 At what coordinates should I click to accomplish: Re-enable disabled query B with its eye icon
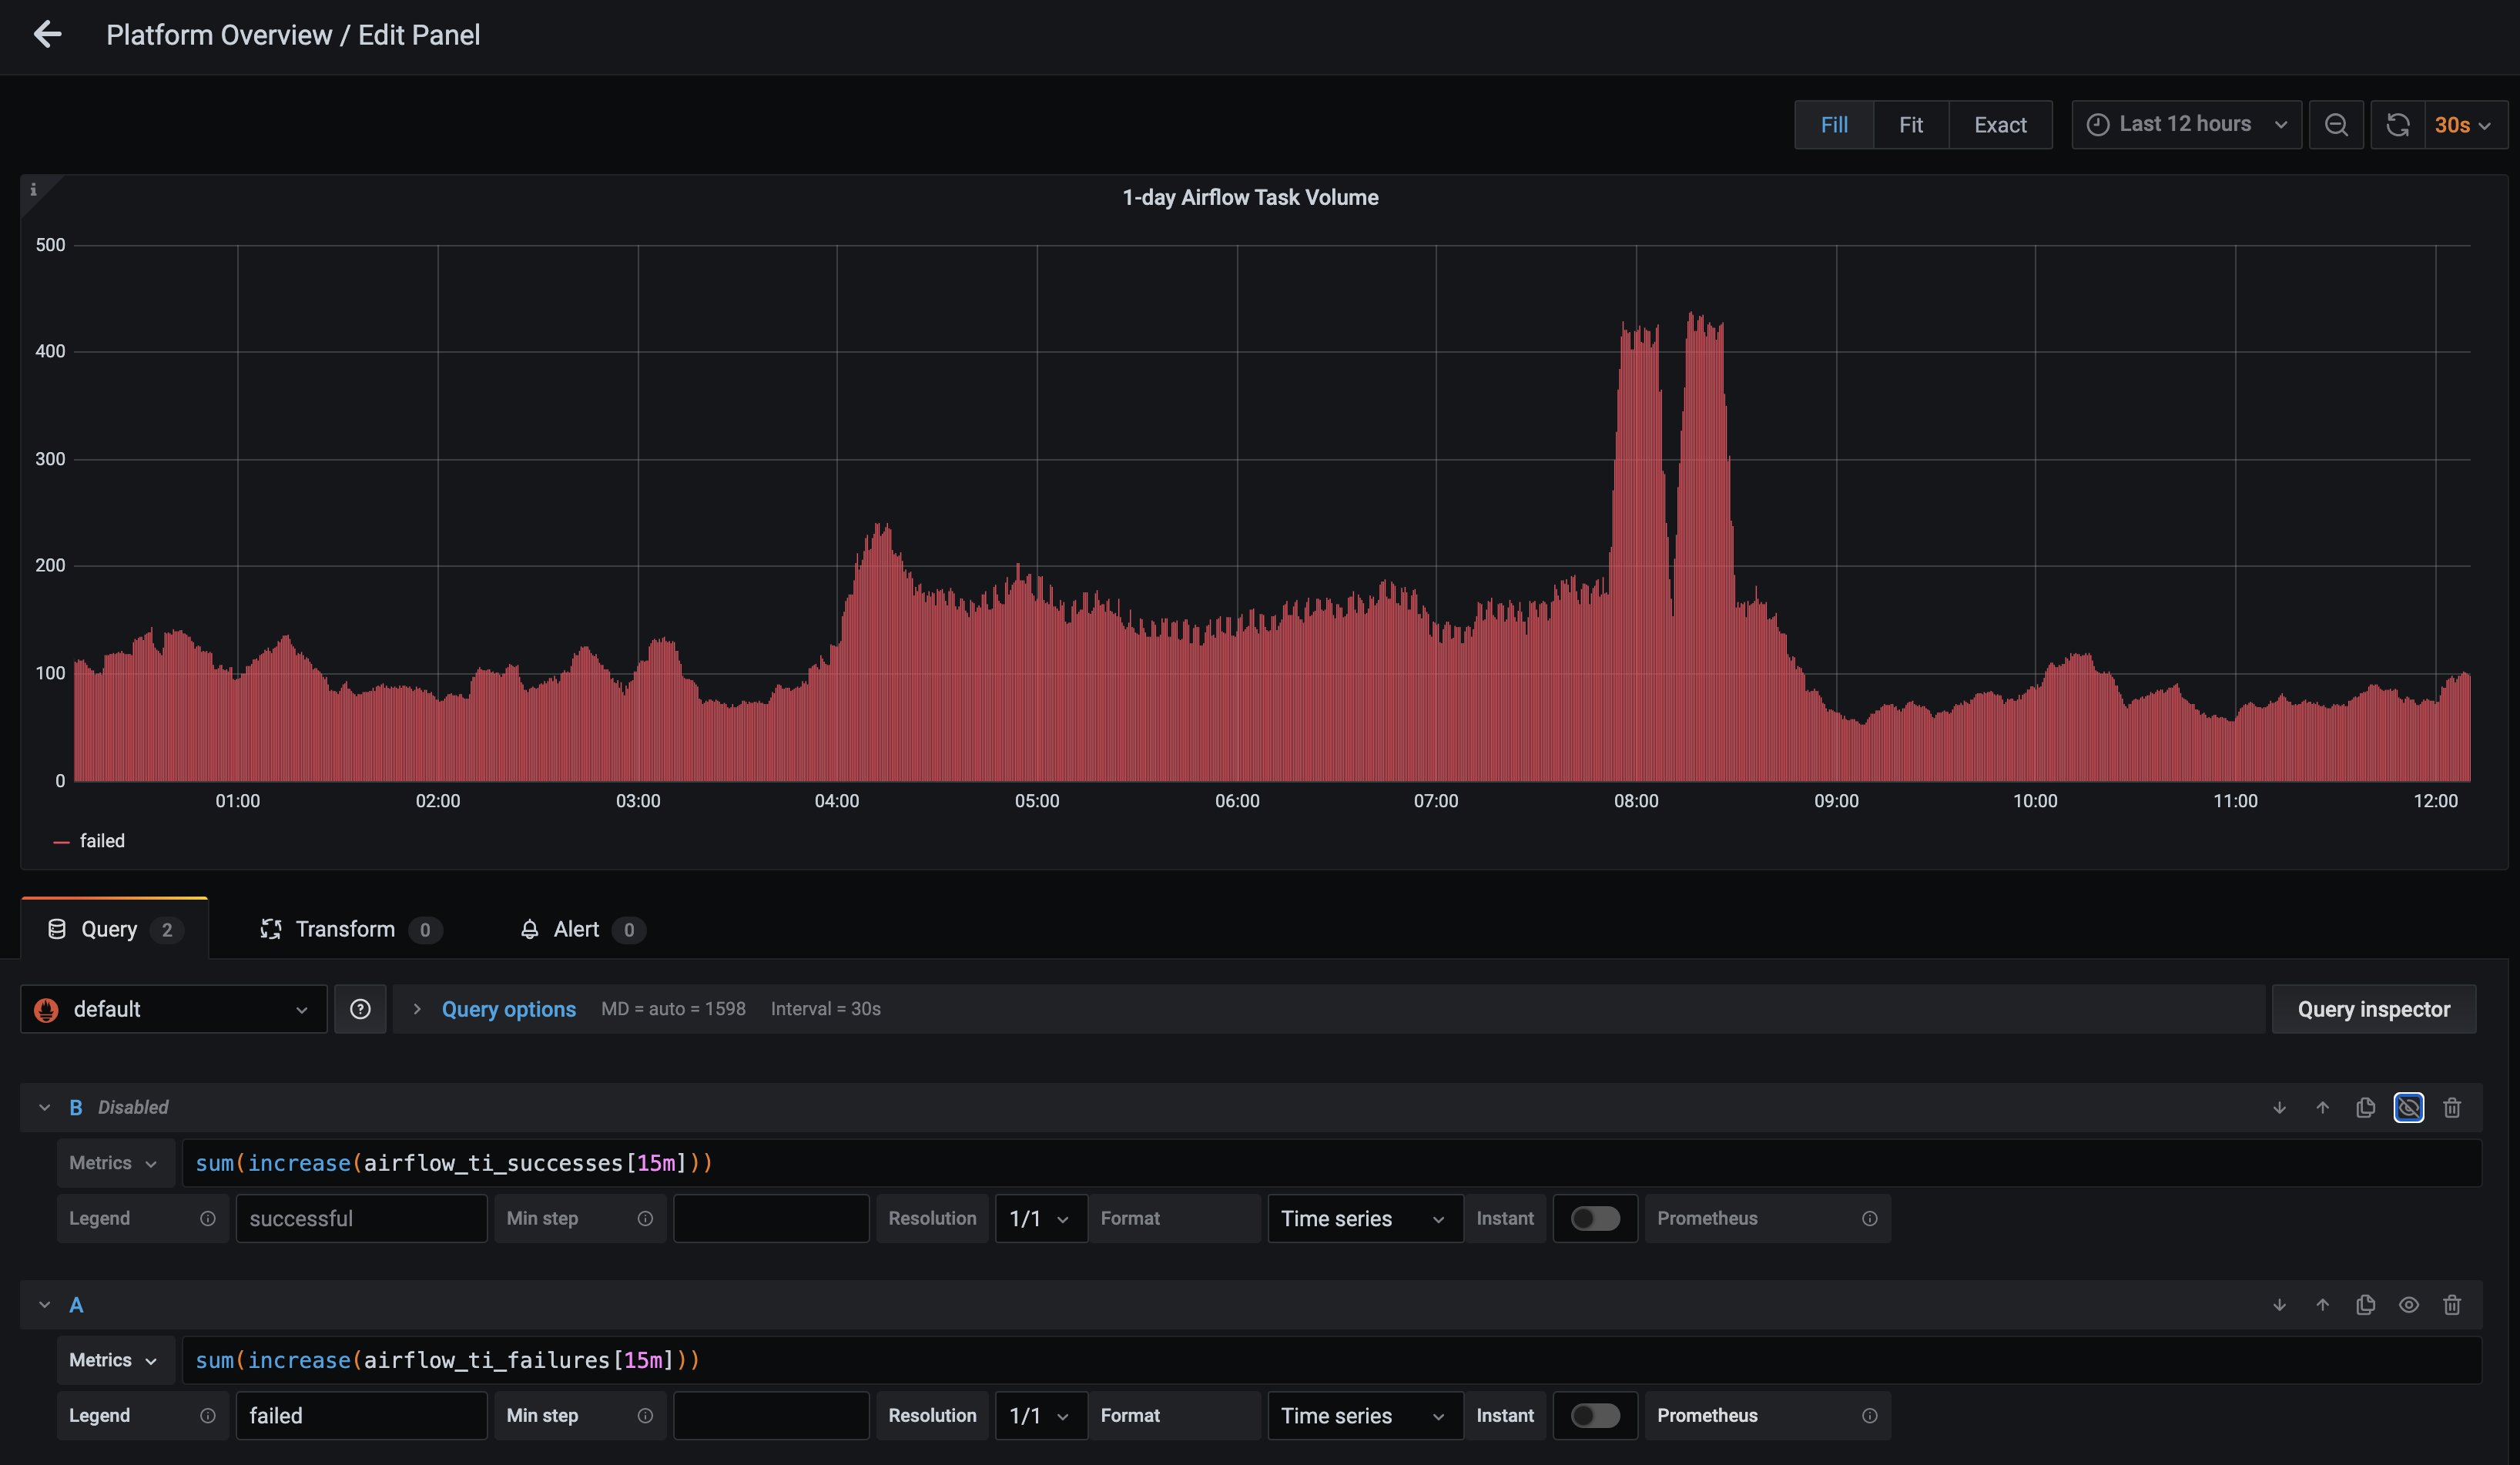click(2409, 1107)
